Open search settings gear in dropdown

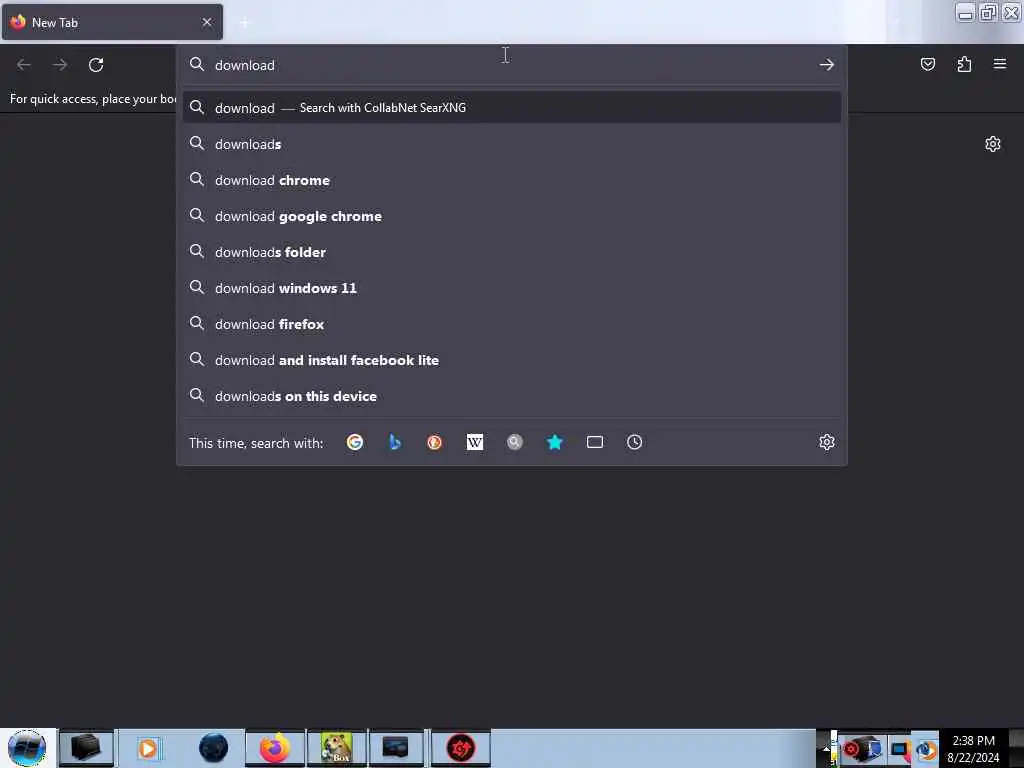(827, 442)
